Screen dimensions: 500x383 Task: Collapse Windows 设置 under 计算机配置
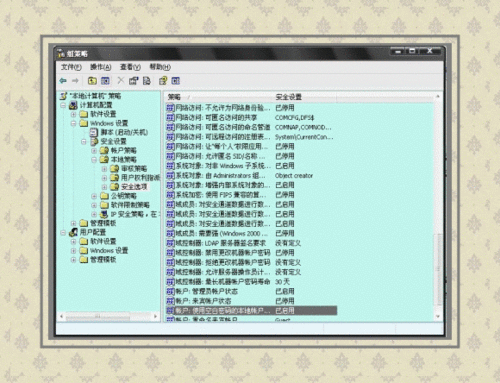click(73, 123)
